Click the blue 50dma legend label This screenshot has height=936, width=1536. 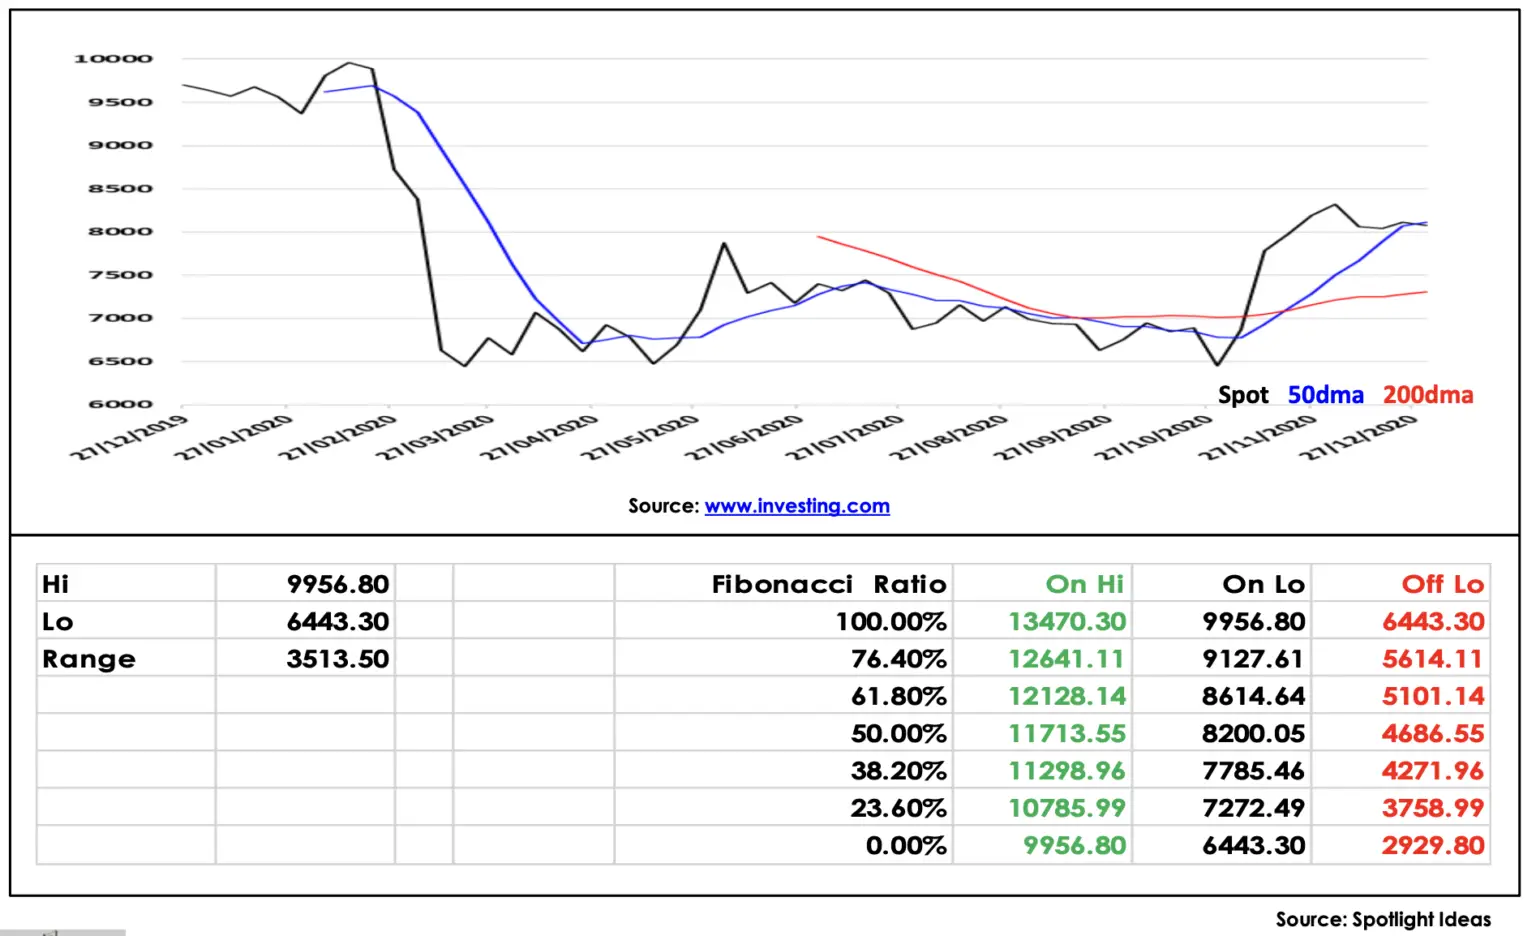pos(1326,395)
